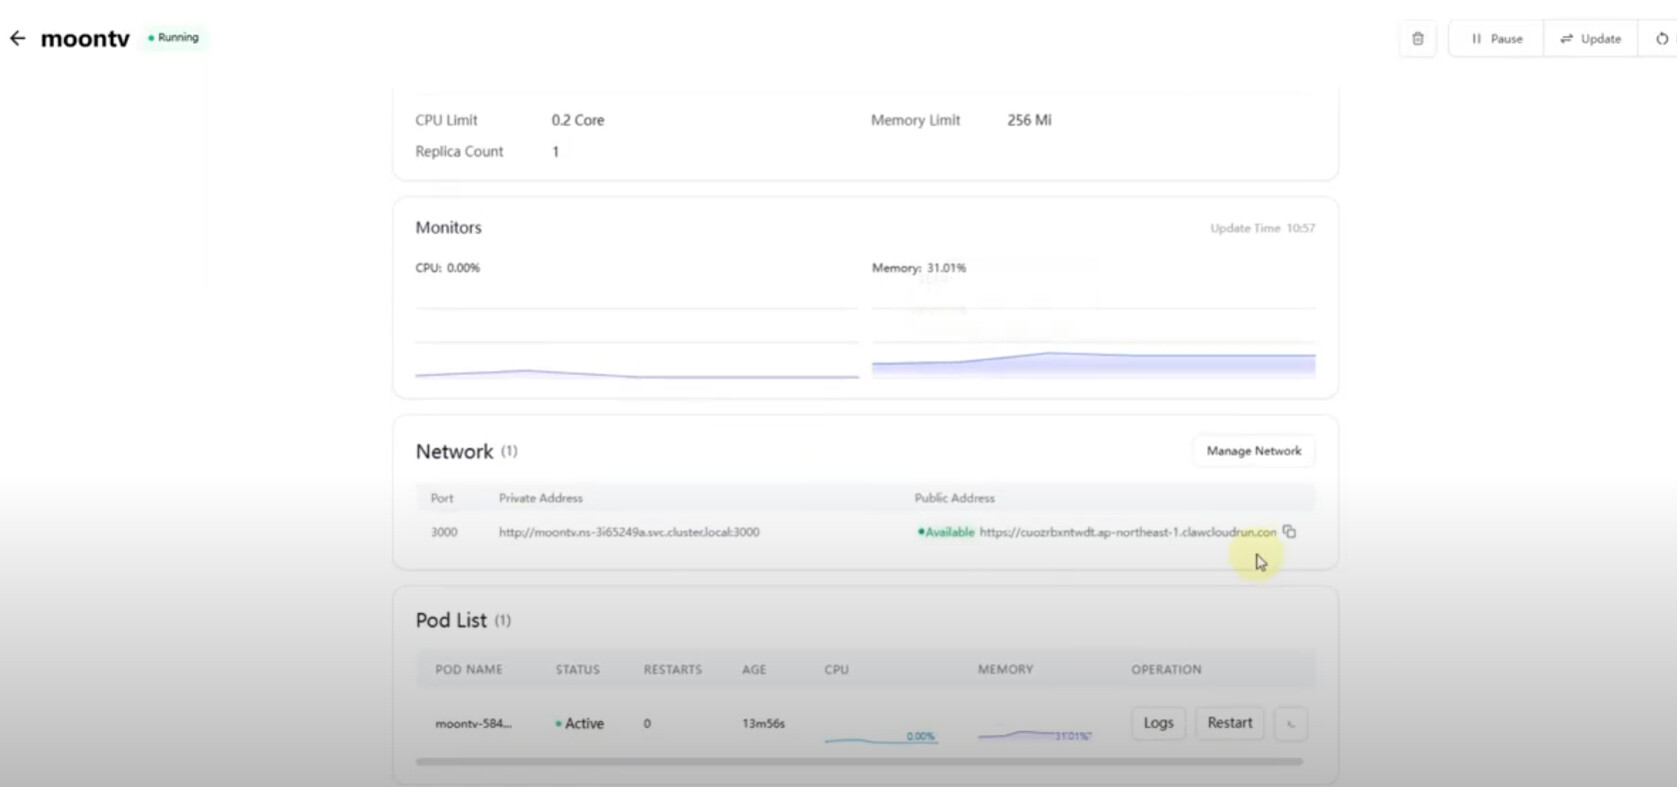This screenshot has height=787, width=1677.
Task: Click the Pod List heading
Action: pyautogui.click(x=452, y=620)
